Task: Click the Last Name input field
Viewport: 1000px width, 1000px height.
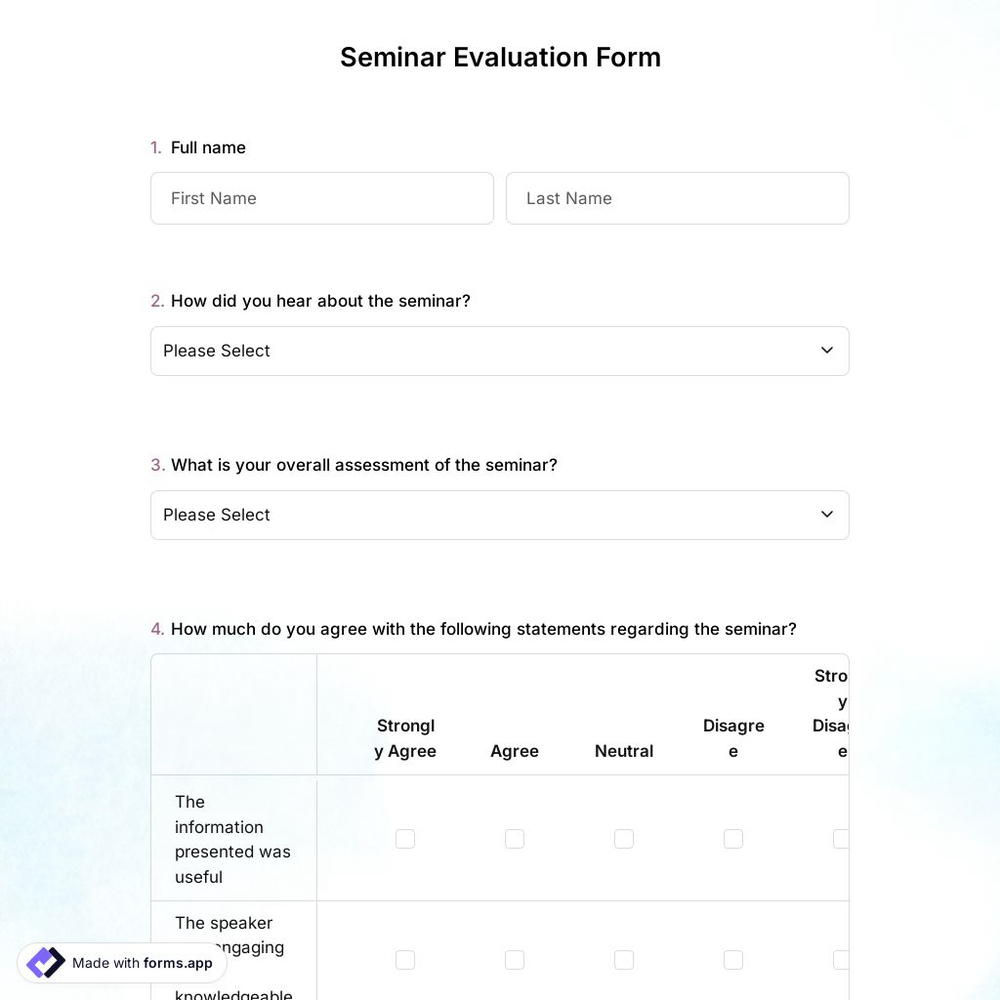Action: coord(677,198)
